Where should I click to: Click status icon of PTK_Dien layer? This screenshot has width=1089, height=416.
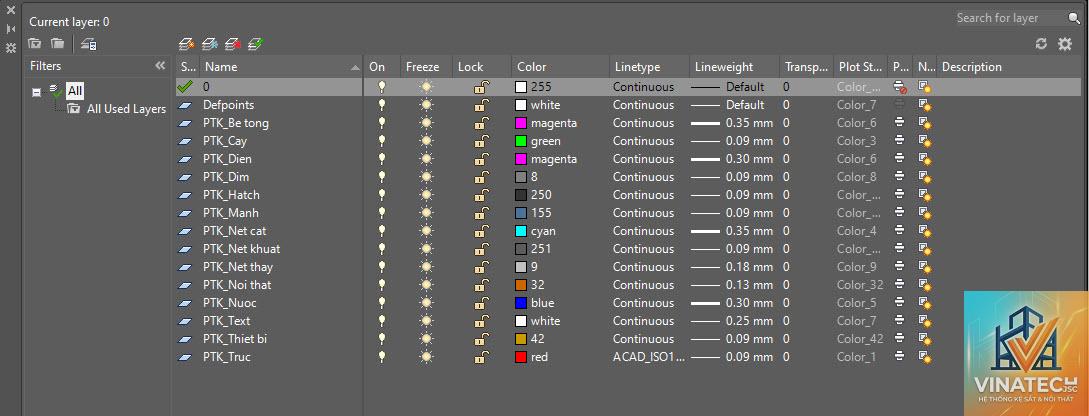185,159
